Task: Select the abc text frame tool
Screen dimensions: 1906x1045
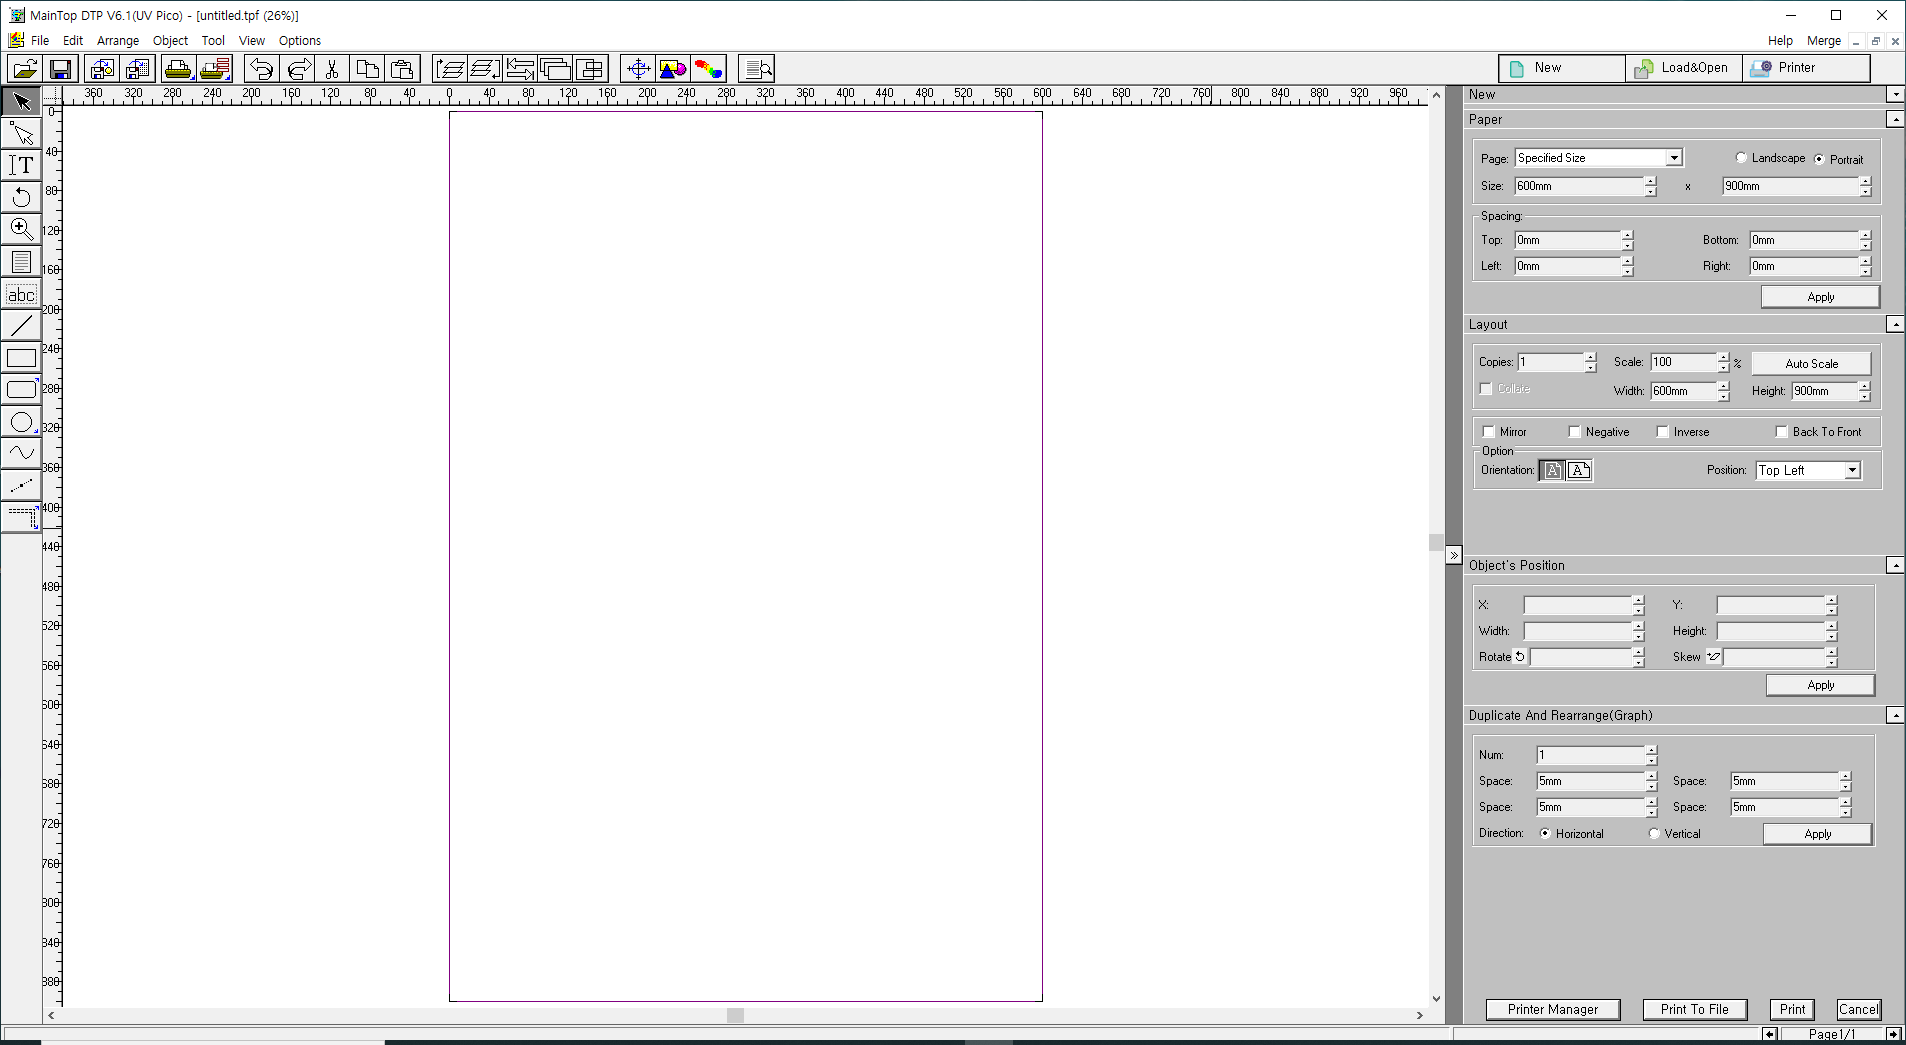Action: [21, 294]
